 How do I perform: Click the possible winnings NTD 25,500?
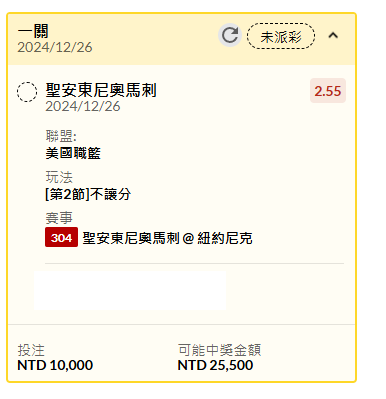pos(215,365)
